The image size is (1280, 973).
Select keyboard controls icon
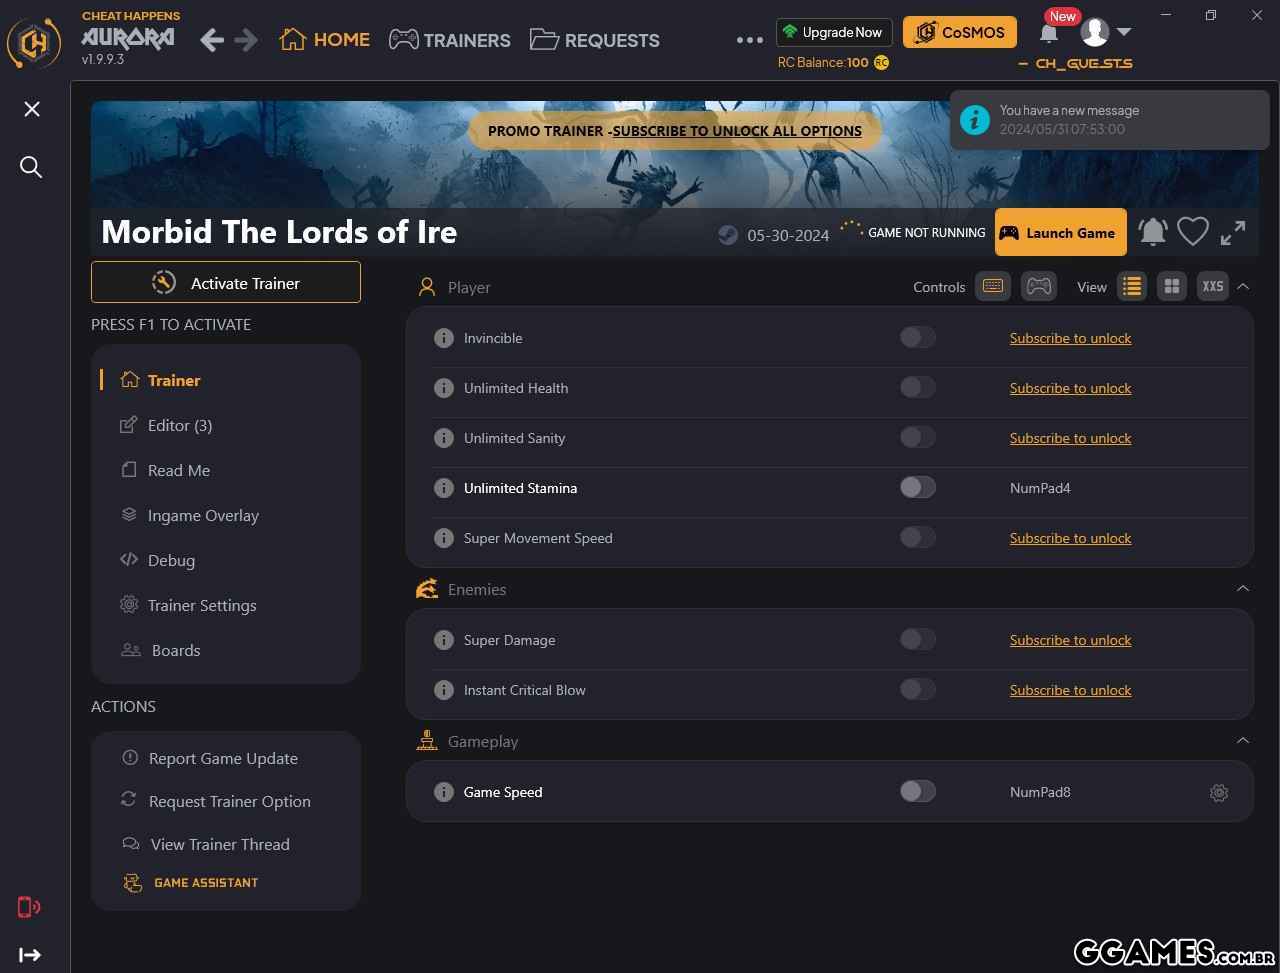click(x=993, y=287)
